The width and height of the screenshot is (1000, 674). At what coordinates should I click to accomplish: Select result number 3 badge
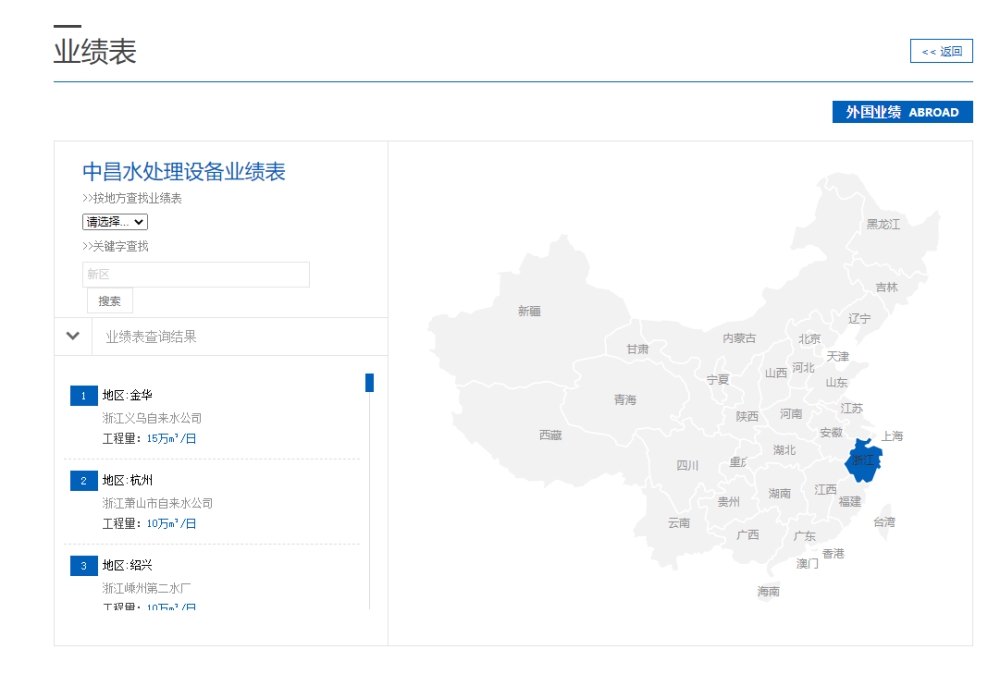tap(84, 566)
